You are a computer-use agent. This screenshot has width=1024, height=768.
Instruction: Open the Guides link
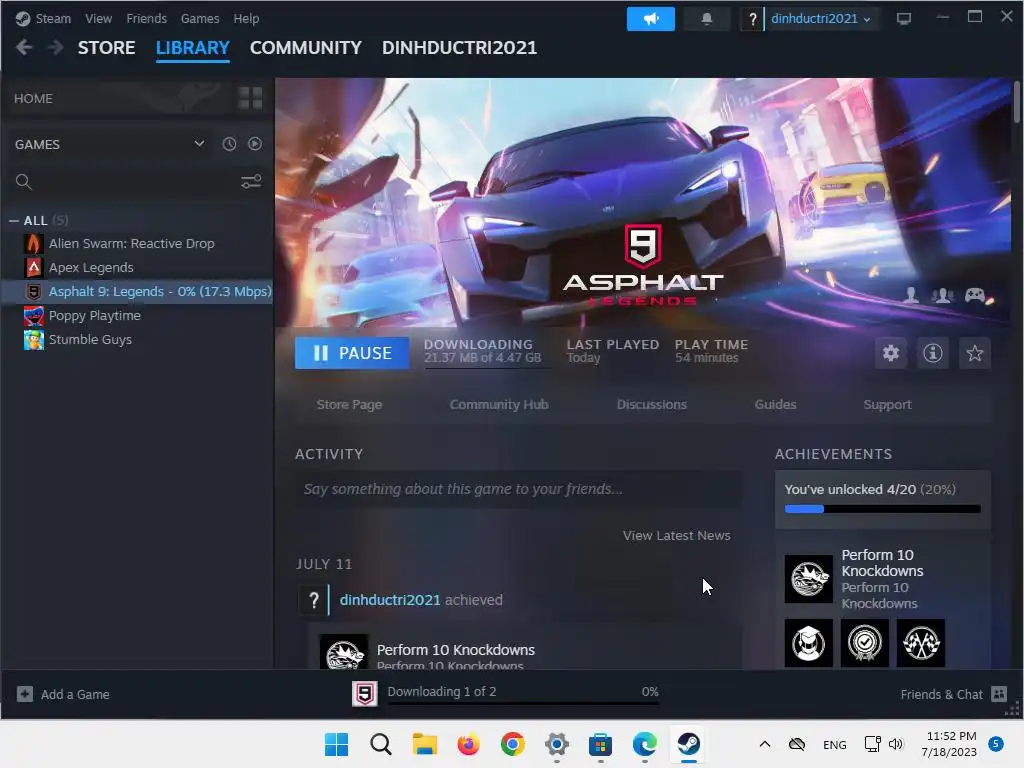[775, 405]
